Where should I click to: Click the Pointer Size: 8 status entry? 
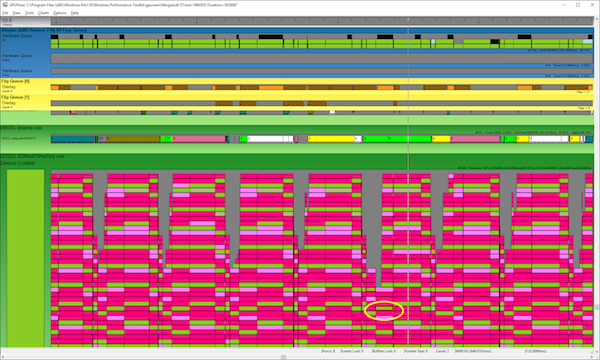point(416,351)
